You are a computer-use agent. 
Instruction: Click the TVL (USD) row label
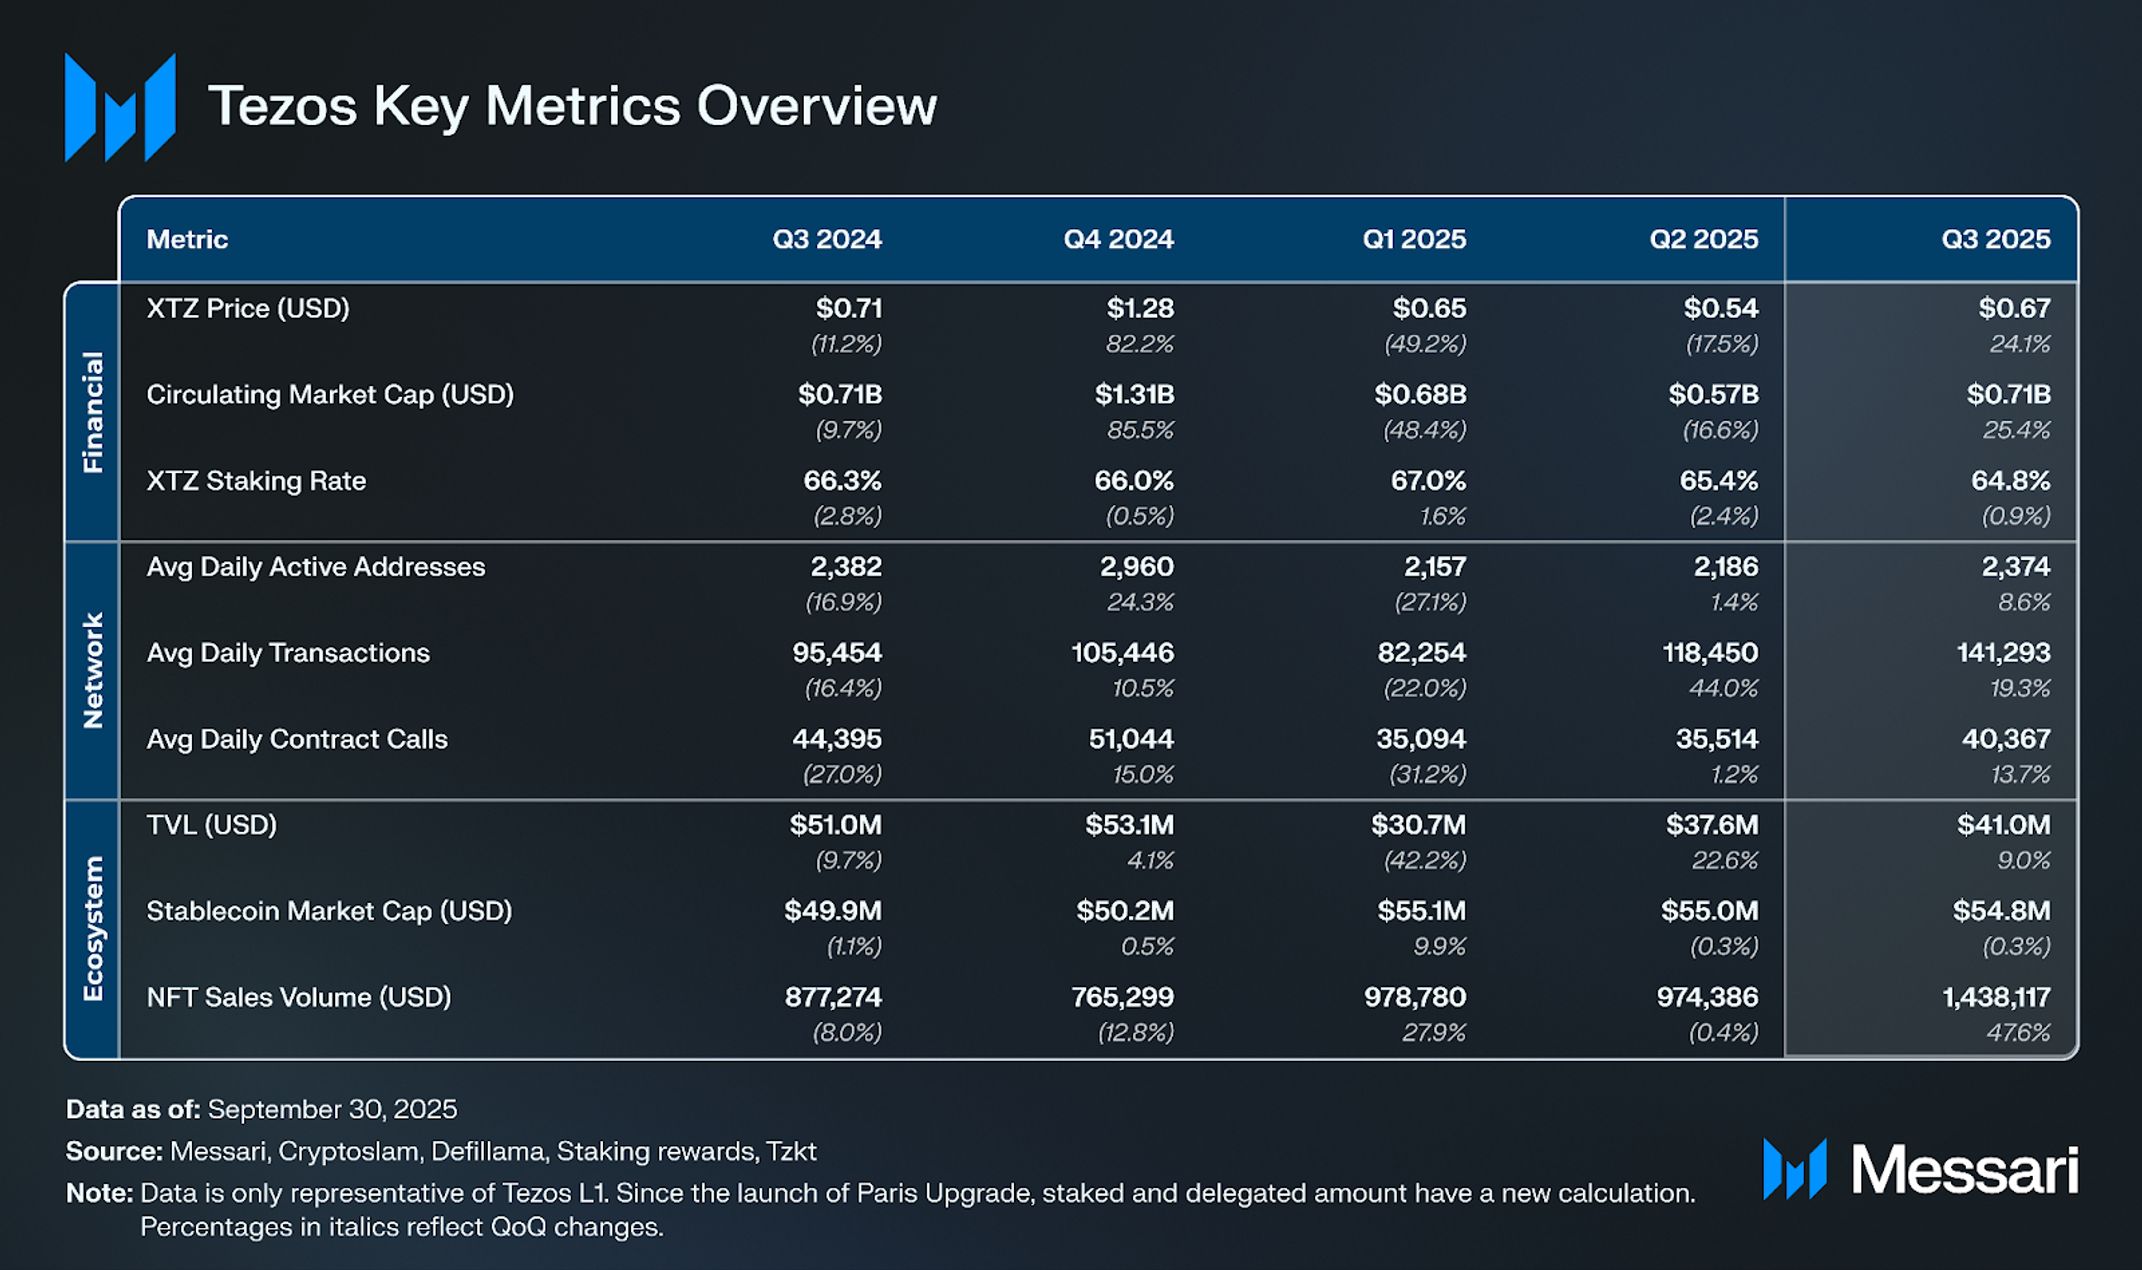(212, 825)
